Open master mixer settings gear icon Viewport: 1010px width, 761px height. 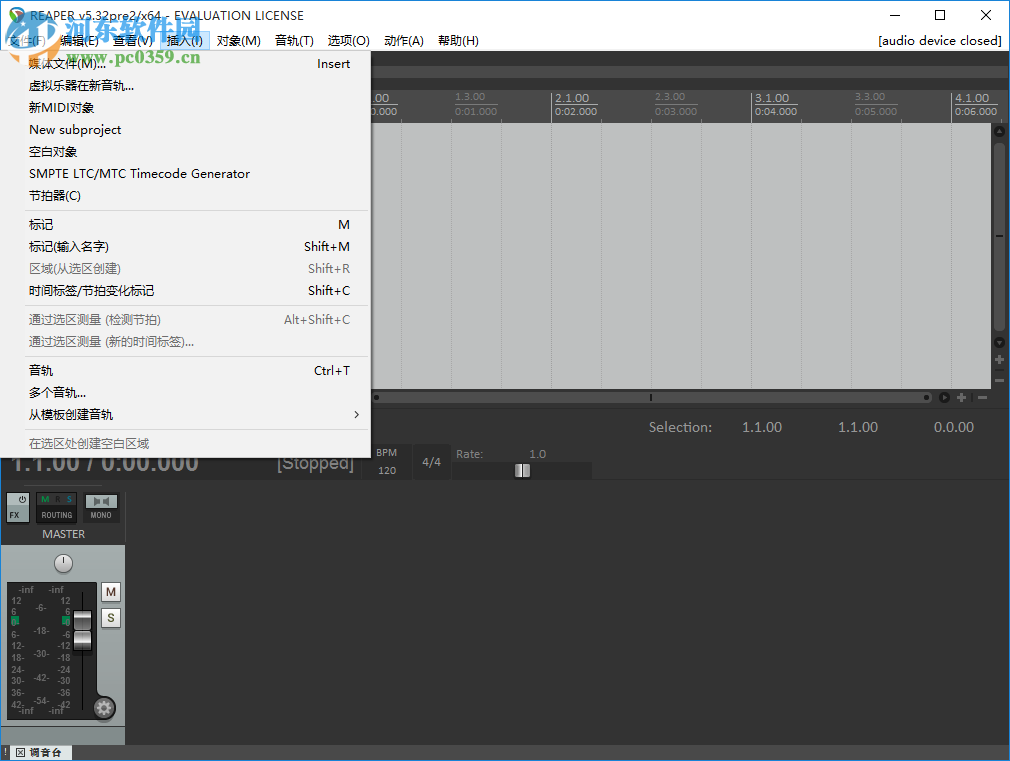[104, 708]
